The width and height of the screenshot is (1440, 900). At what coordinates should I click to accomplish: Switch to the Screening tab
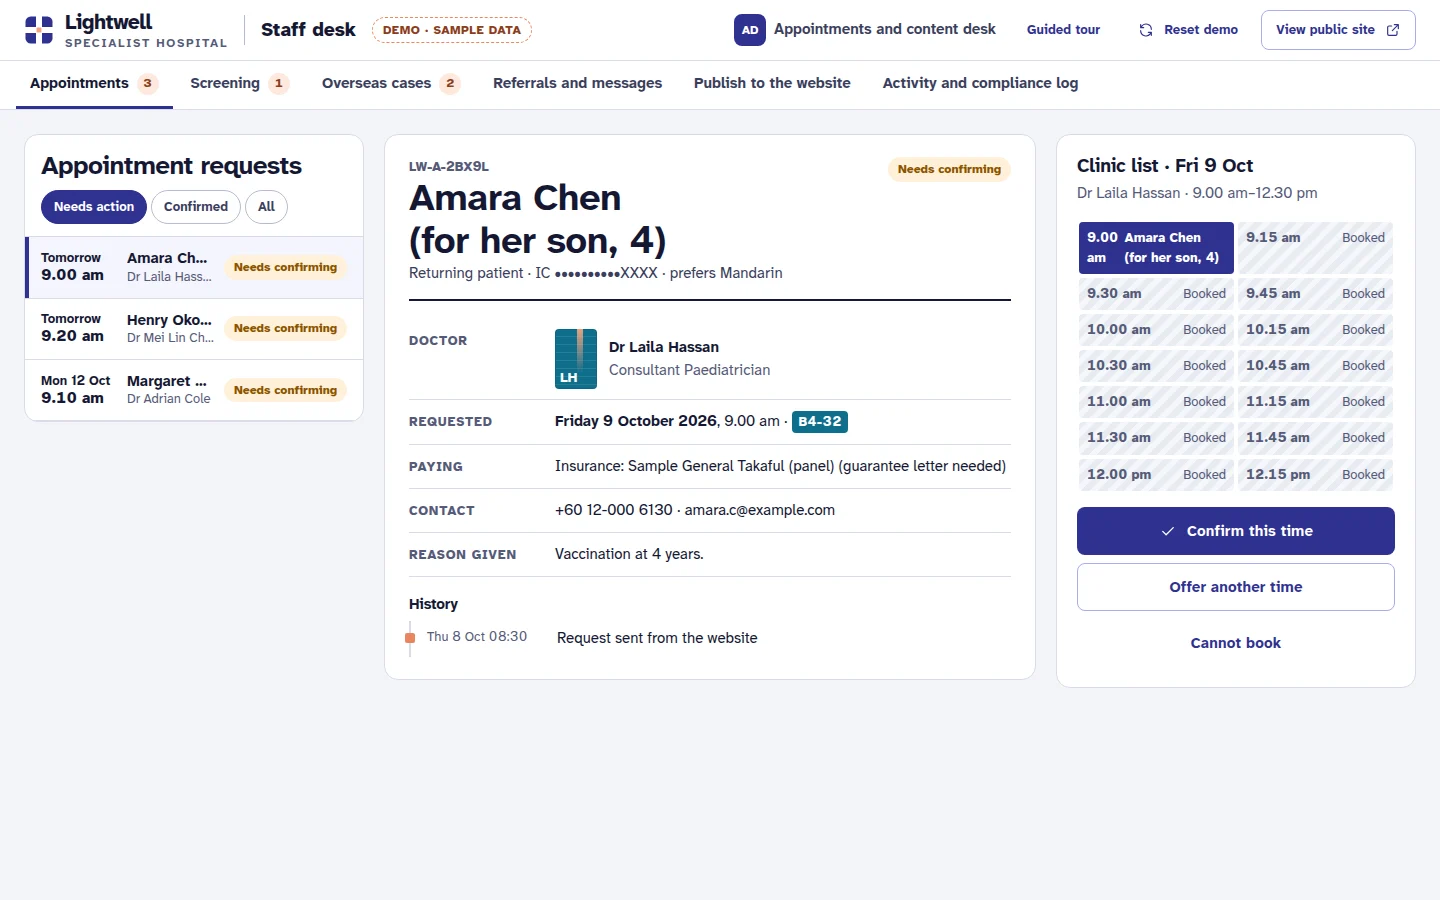(x=239, y=84)
